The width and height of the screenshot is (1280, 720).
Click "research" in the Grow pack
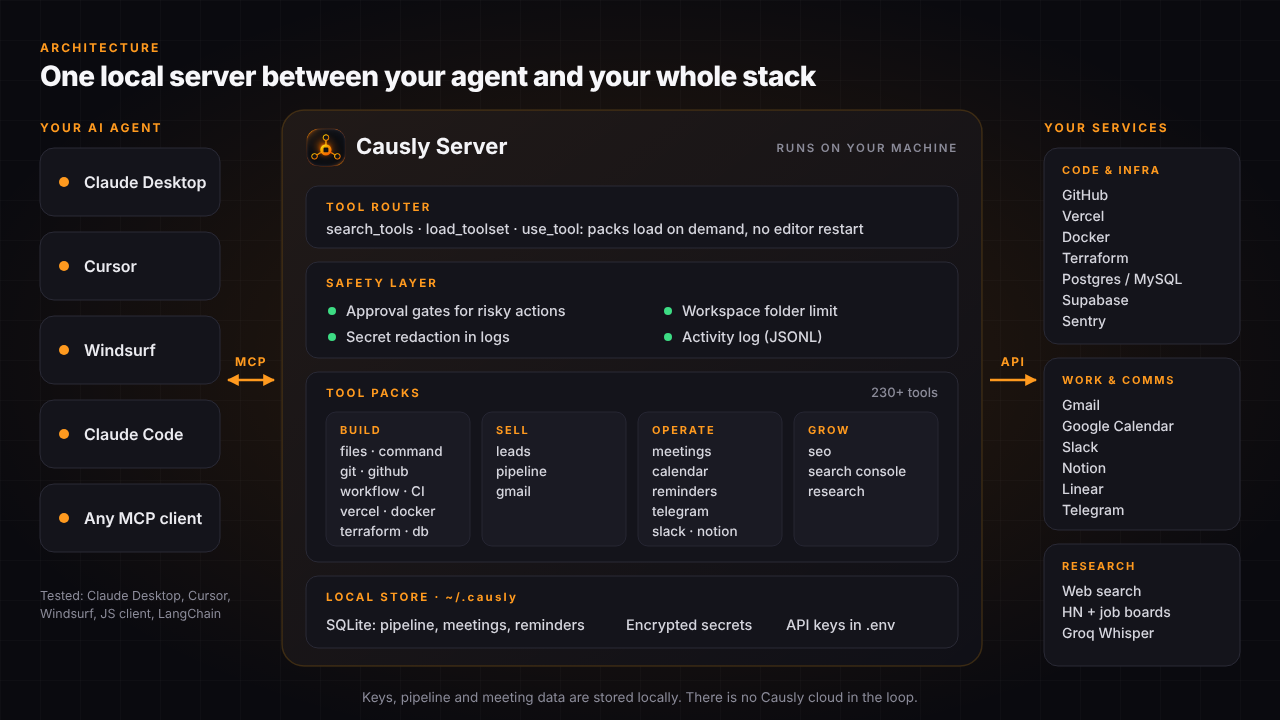[836, 491]
